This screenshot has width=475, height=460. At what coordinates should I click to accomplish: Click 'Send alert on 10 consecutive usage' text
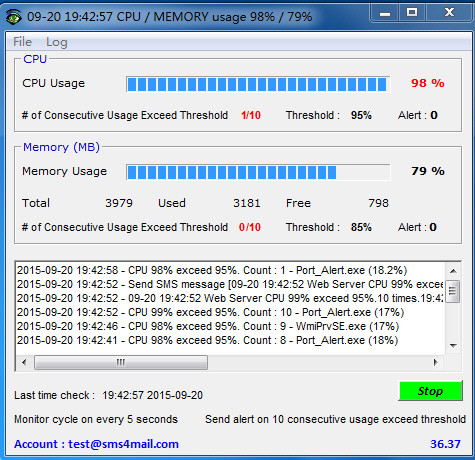[x=335, y=419]
